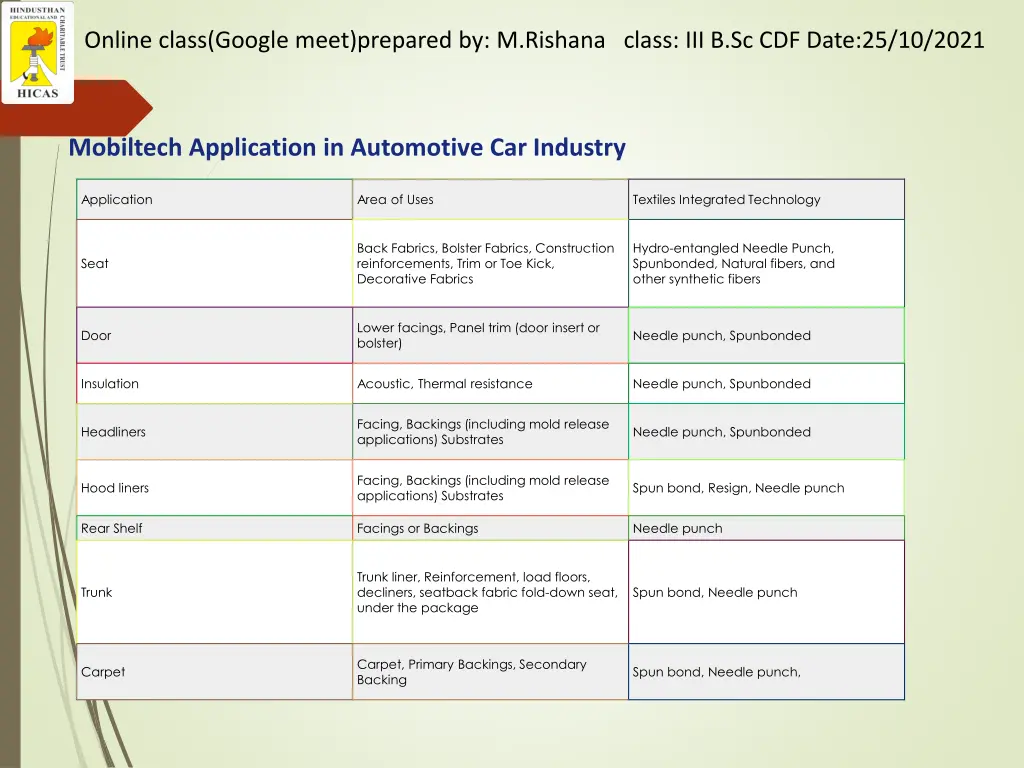Select the 'Carpet, Primary Backings, Secondary Backing' cell
1024x768 pixels.
pos(490,672)
